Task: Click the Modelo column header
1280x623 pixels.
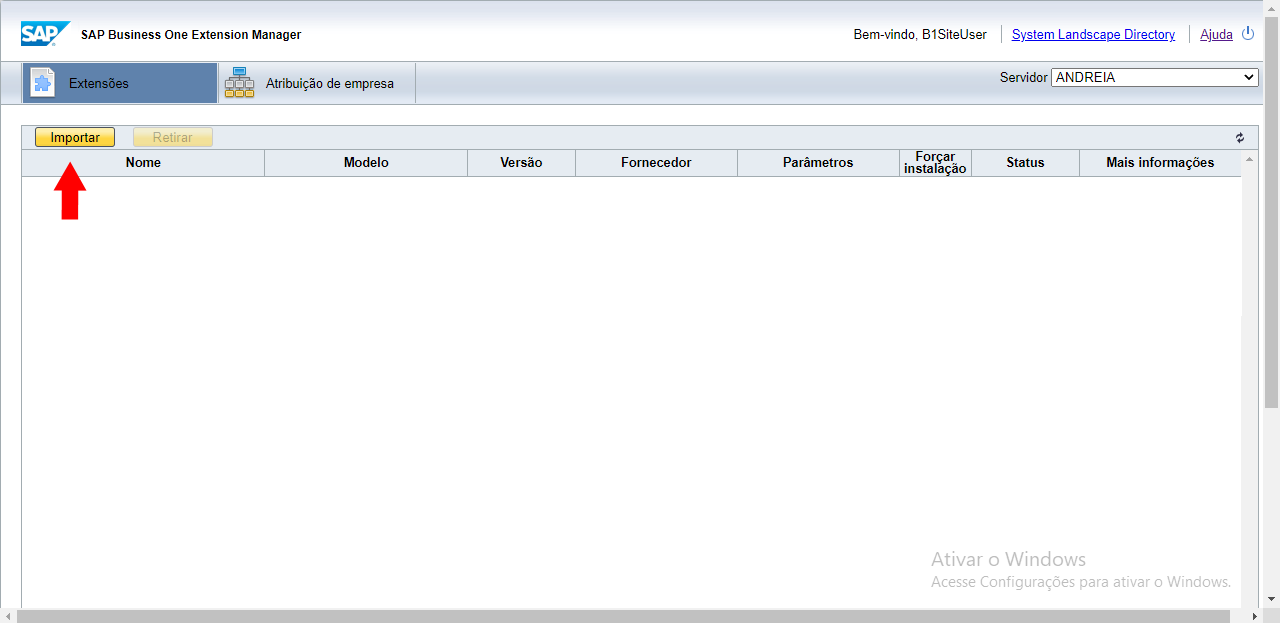Action: 366,163
